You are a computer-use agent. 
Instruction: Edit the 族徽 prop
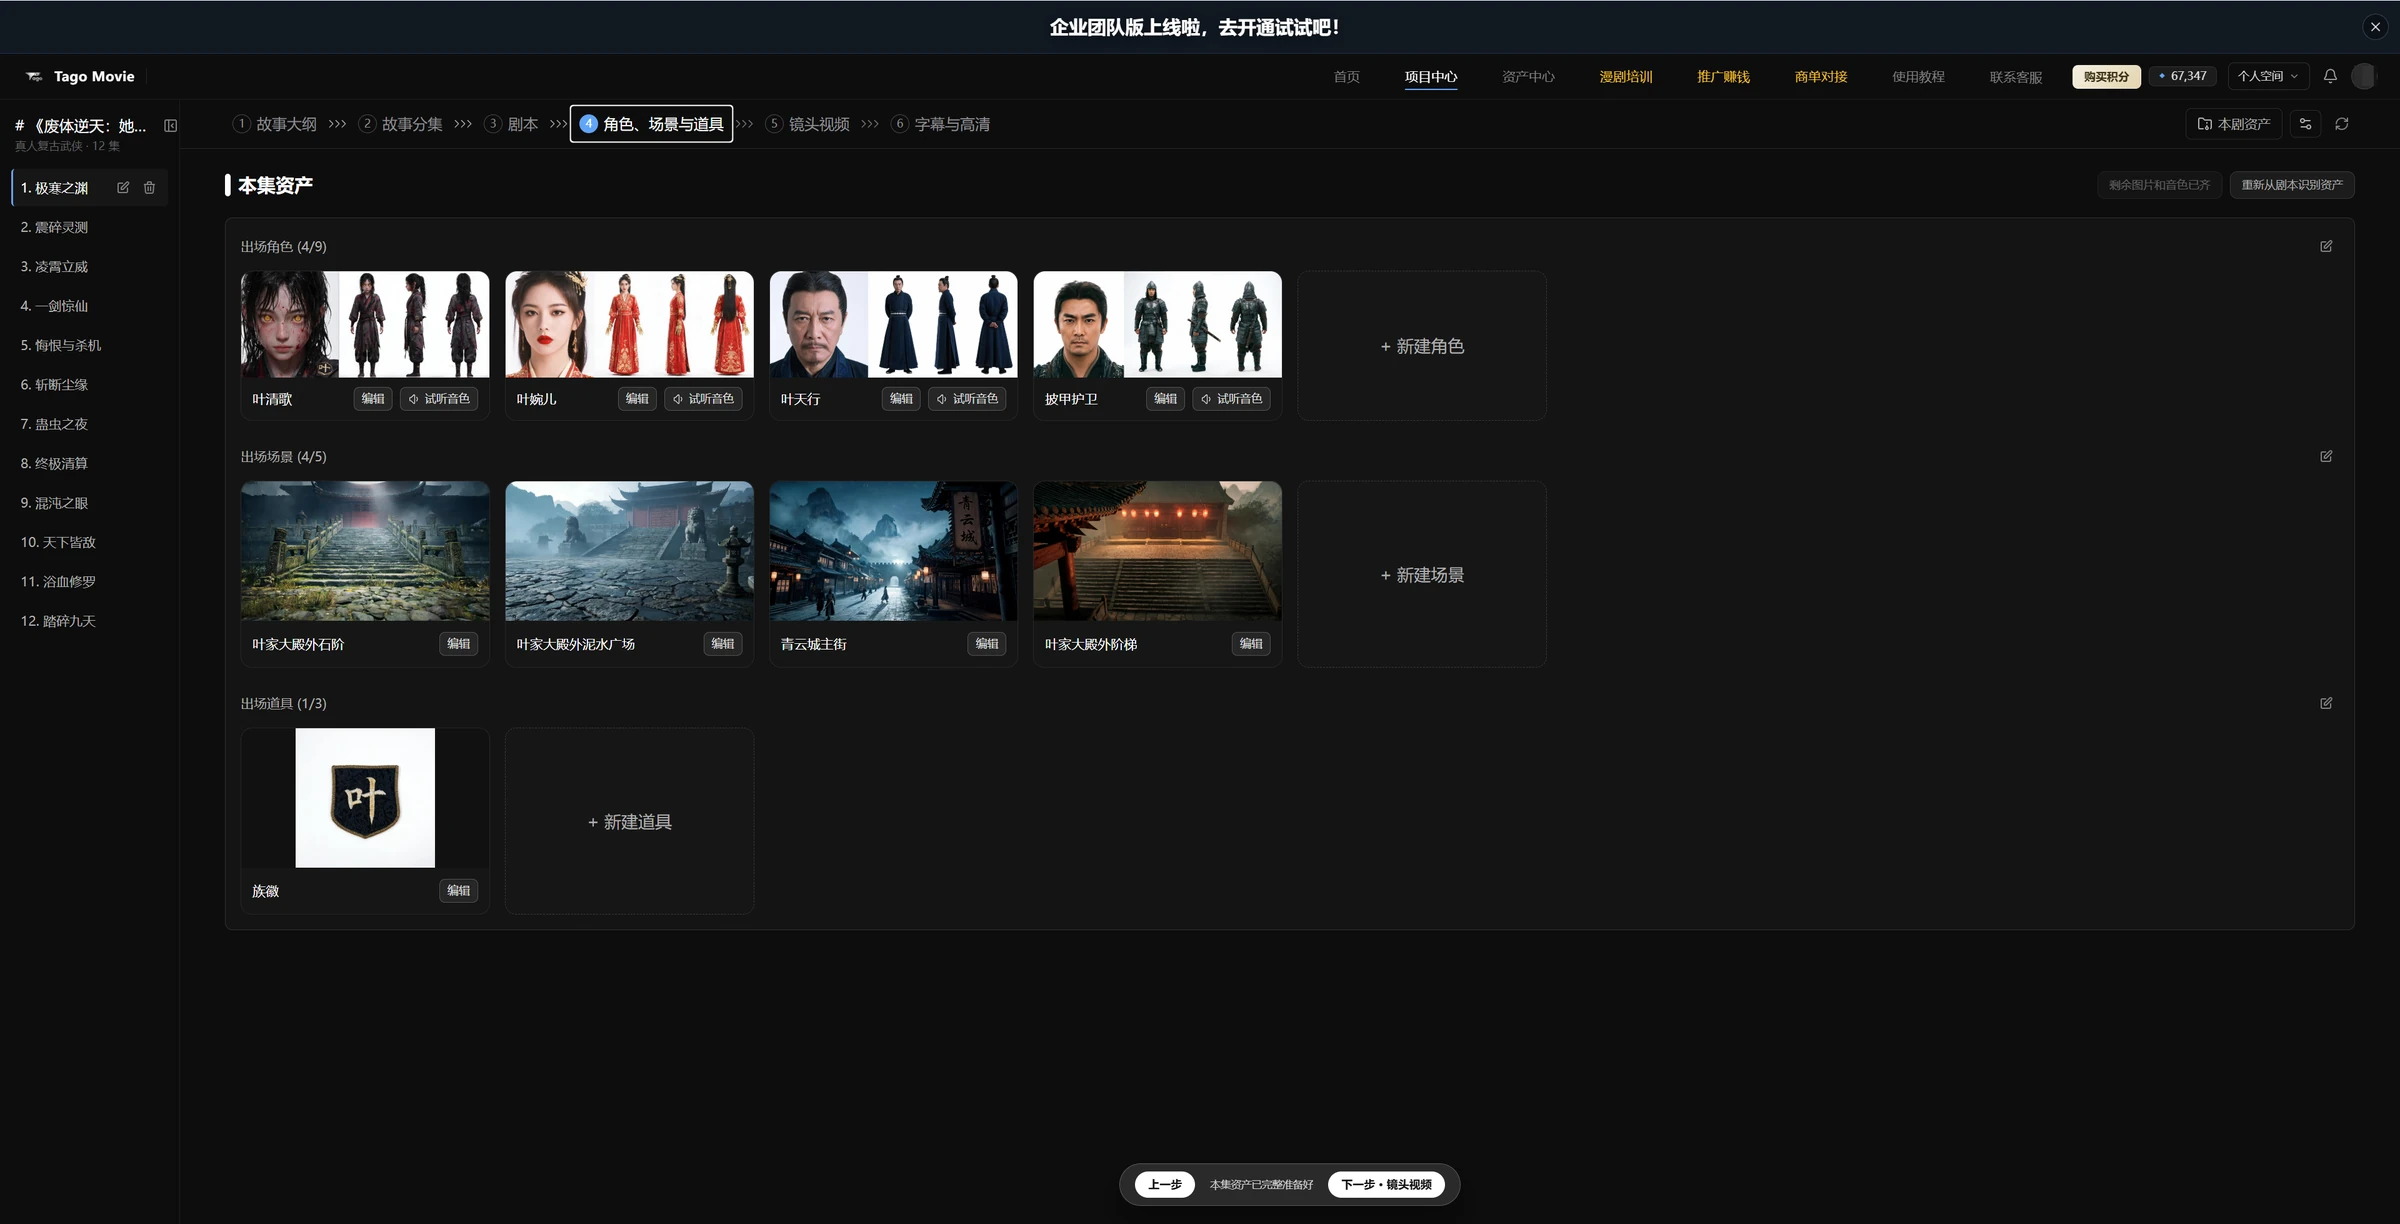coord(458,891)
